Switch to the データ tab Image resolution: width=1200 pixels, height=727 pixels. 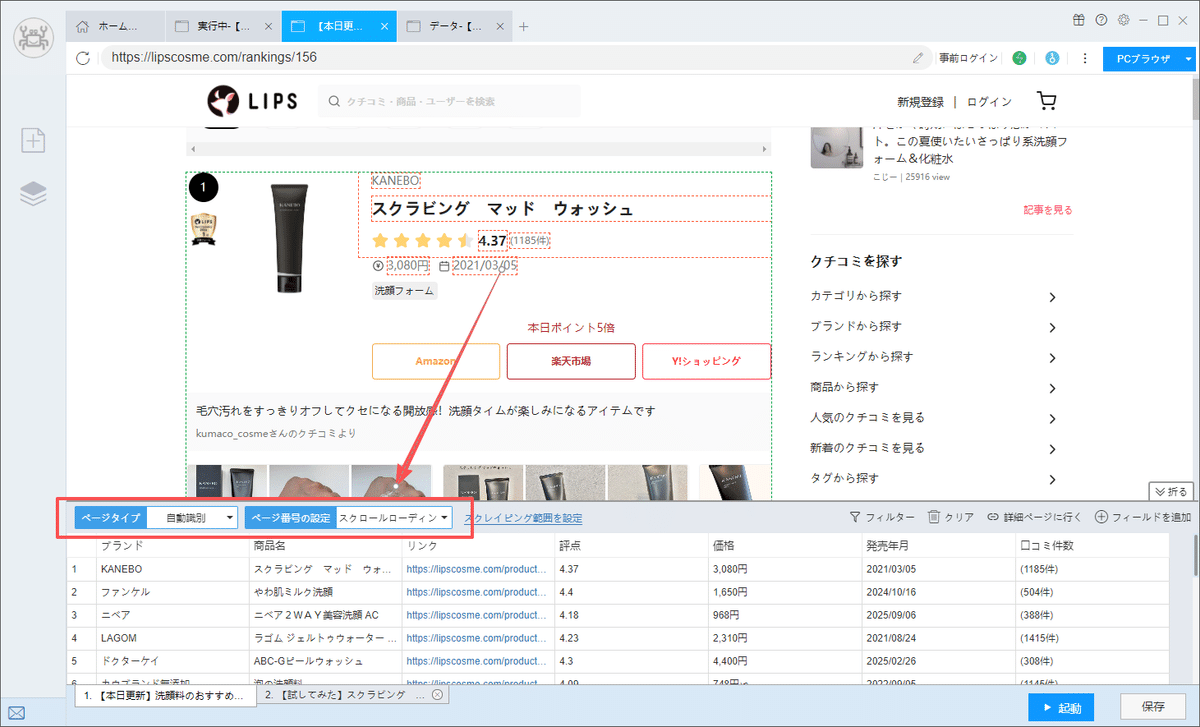pos(453,26)
